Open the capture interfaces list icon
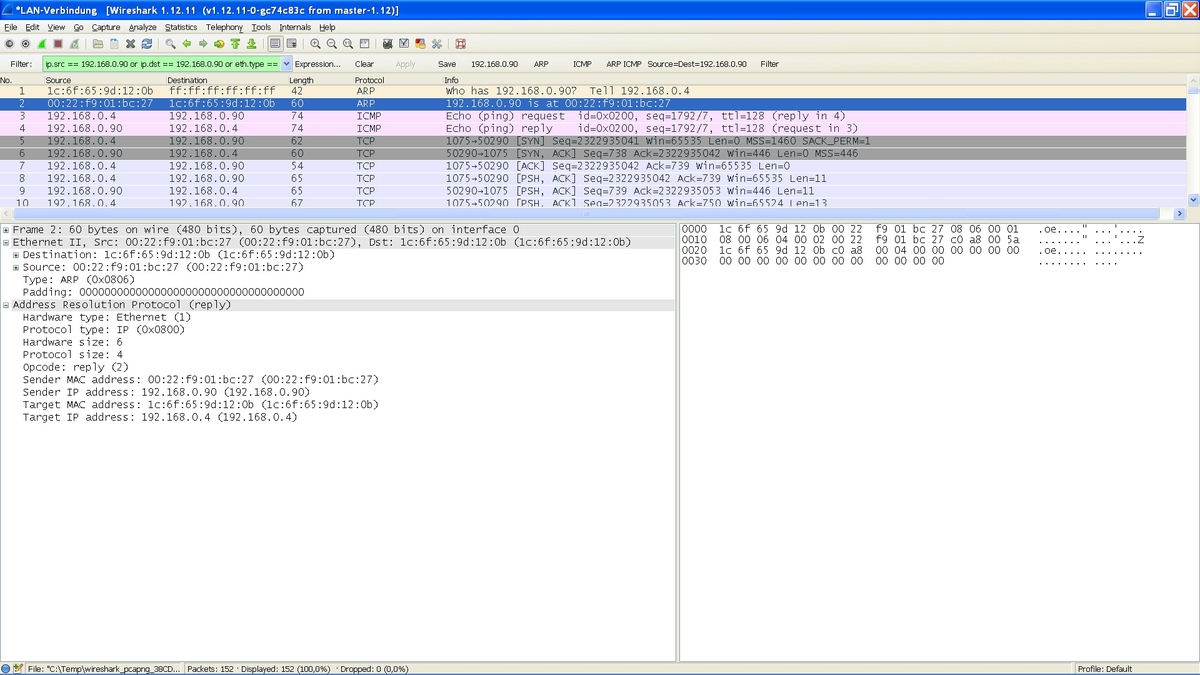 [x=9, y=44]
